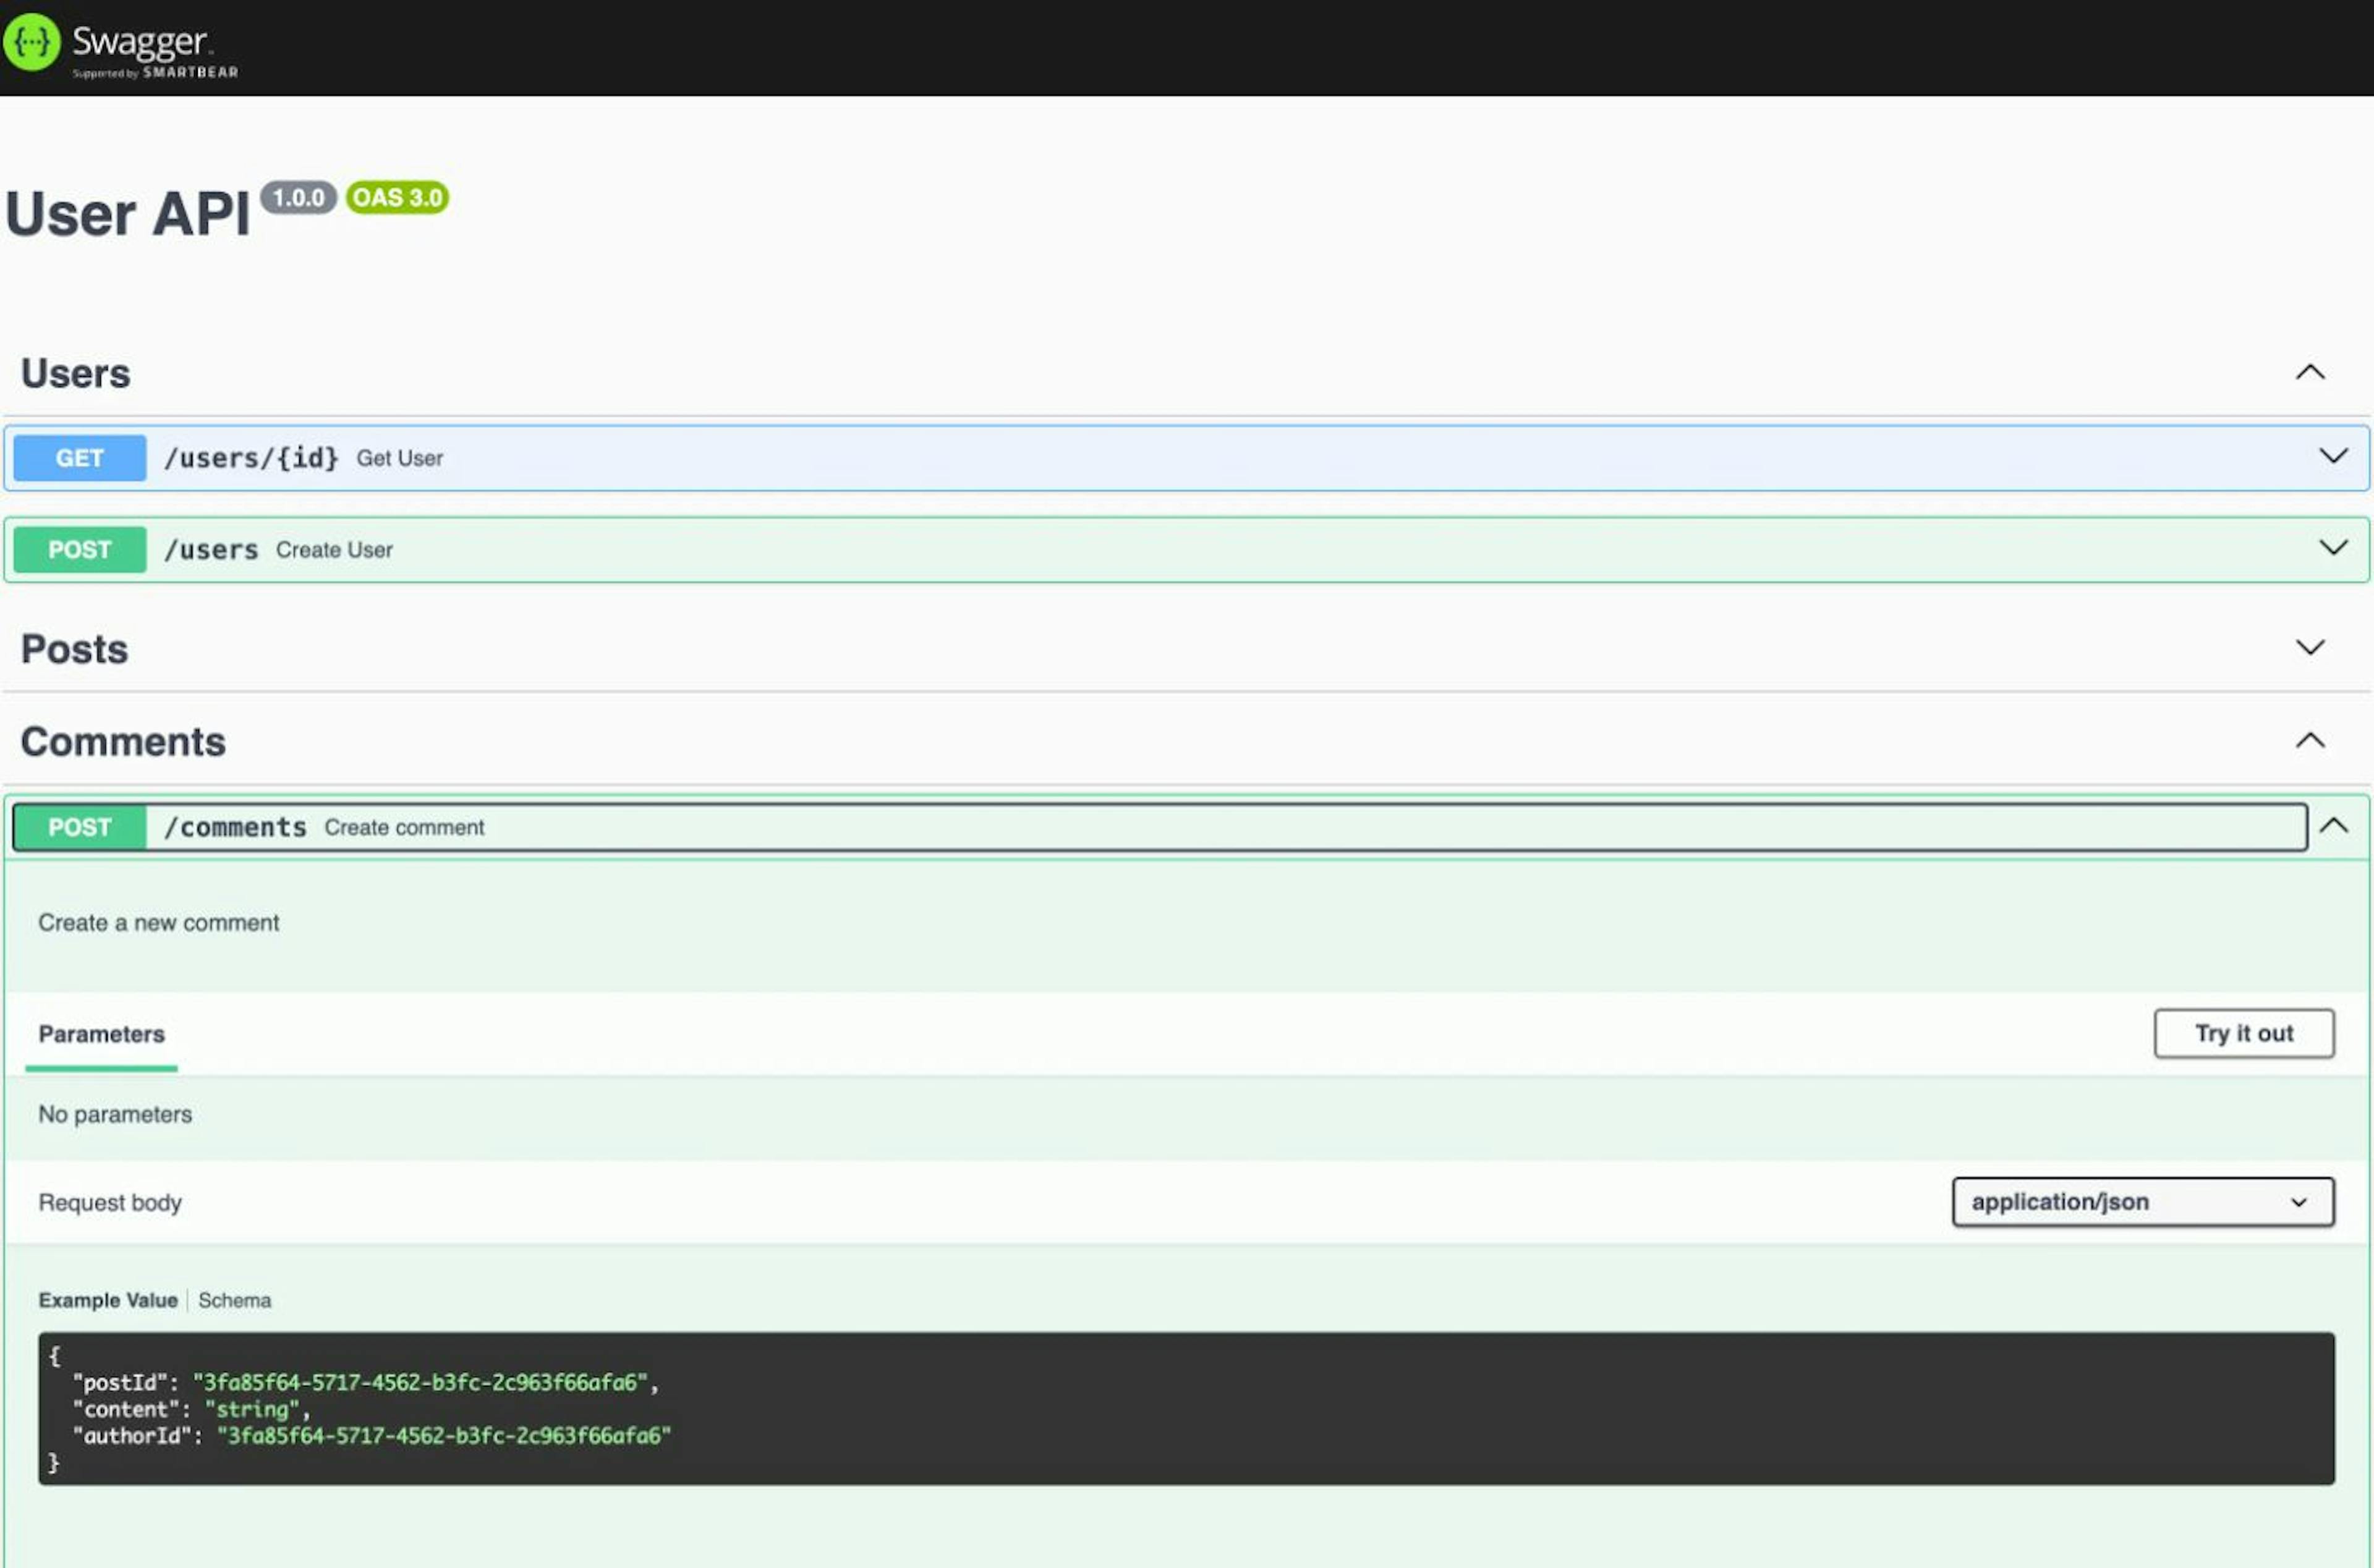Image resolution: width=2374 pixels, height=1568 pixels.
Task: Click the /users/{id} endpoint path
Action: [x=251, y=458]
